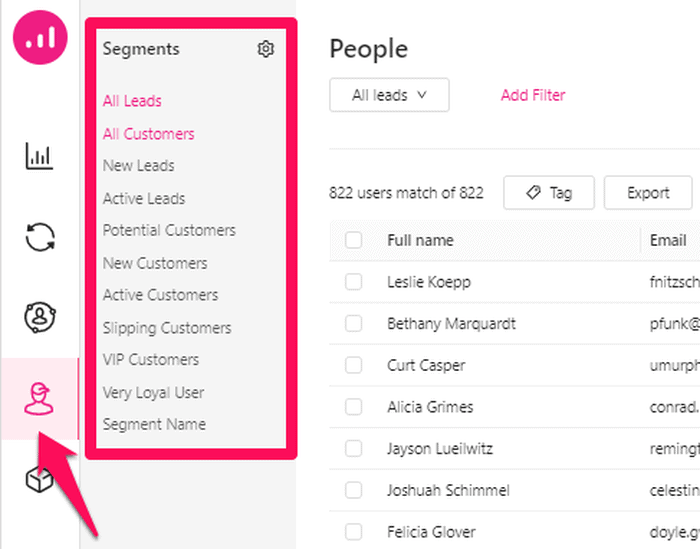Screen dimensions: 700x549
Task: Open the user circle sidebar icon
Action: pyautogui.click(x=40, y=317)
